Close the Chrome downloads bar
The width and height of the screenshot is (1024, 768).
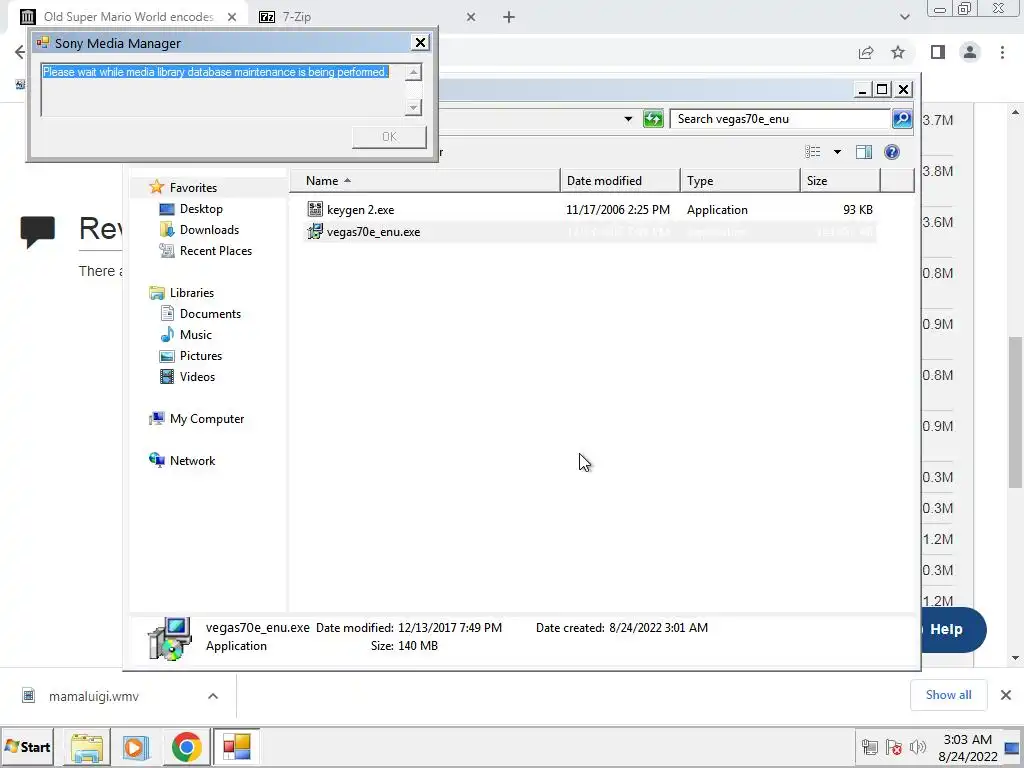click(1006, 695)
